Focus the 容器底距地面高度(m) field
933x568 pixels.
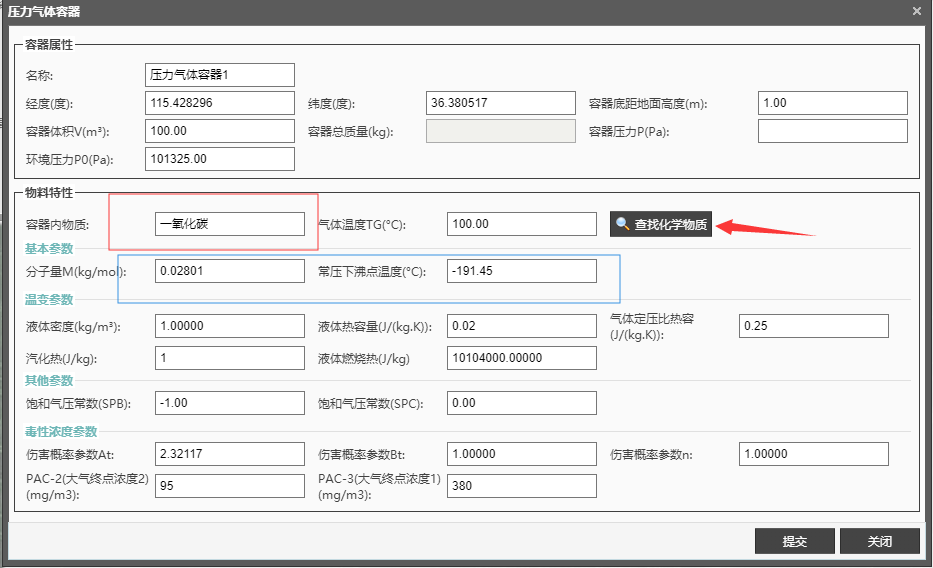[x=832, y=103]
